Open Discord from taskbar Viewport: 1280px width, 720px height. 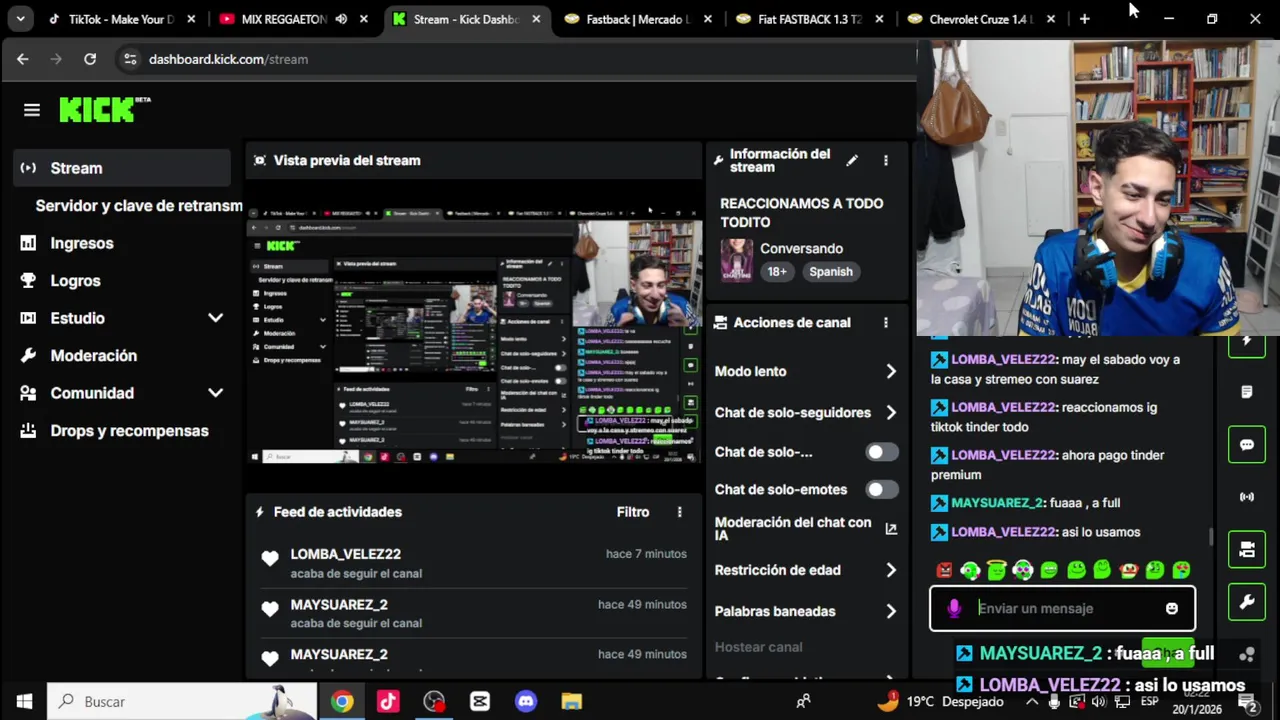(526, 702)
